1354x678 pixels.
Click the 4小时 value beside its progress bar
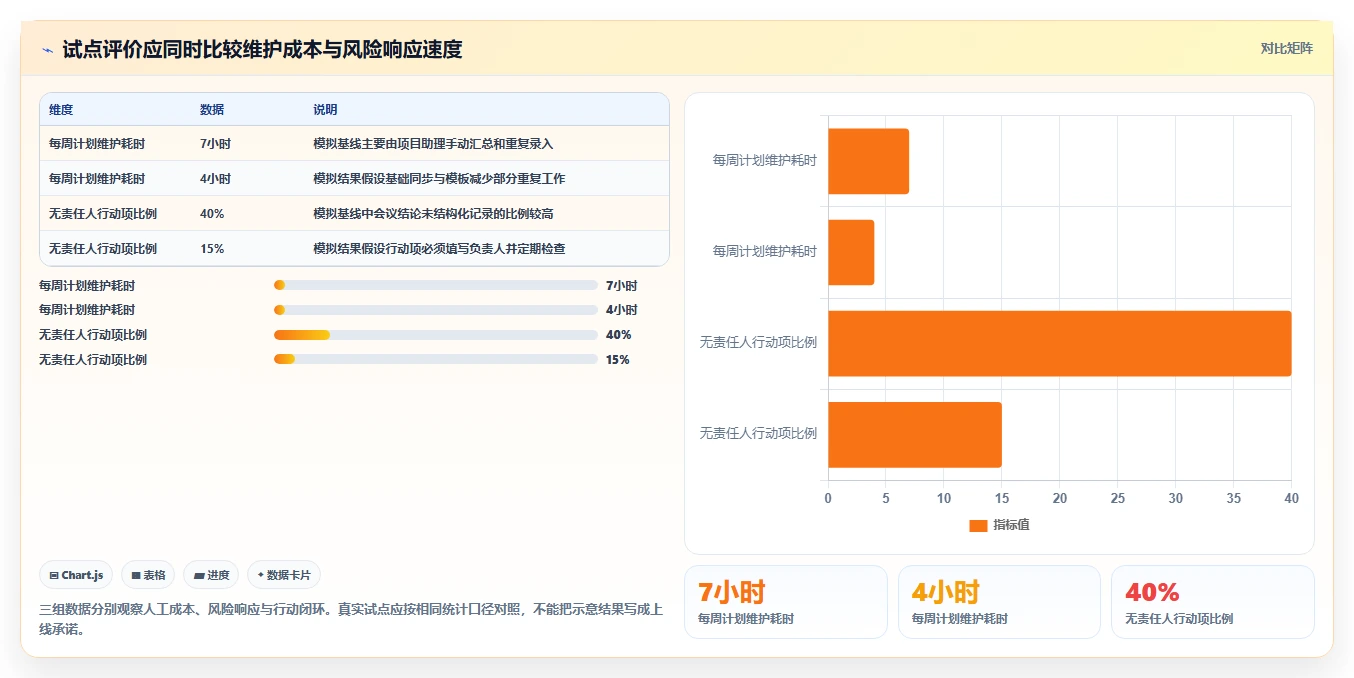(x=621, y=310)
